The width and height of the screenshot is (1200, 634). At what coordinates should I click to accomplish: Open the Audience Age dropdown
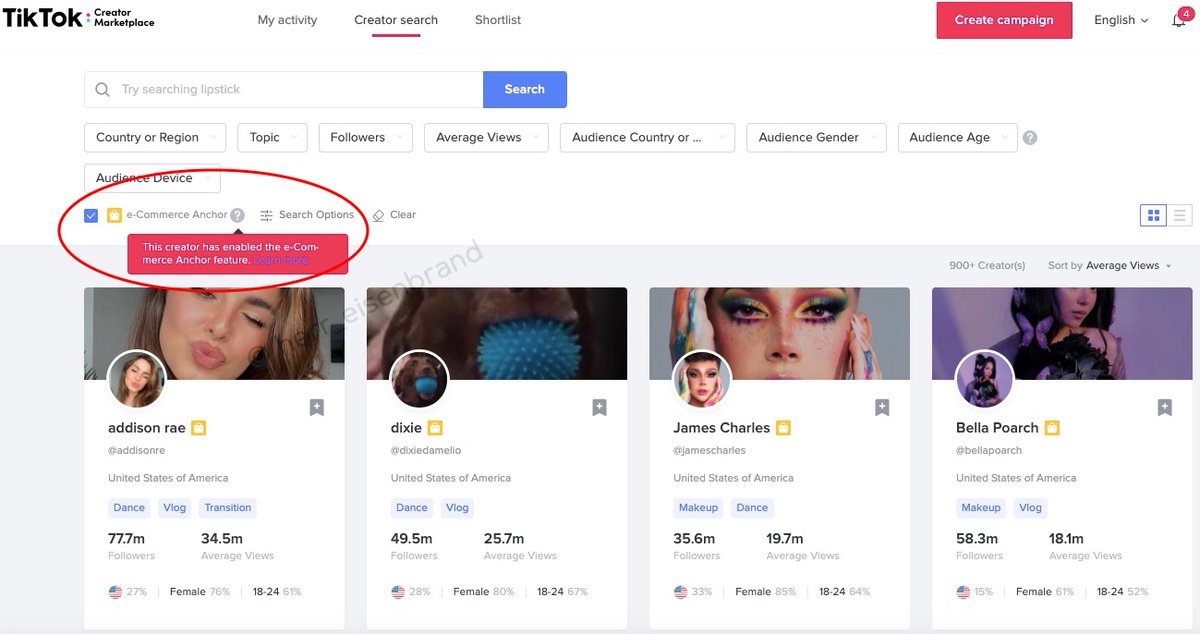[957, 137]
